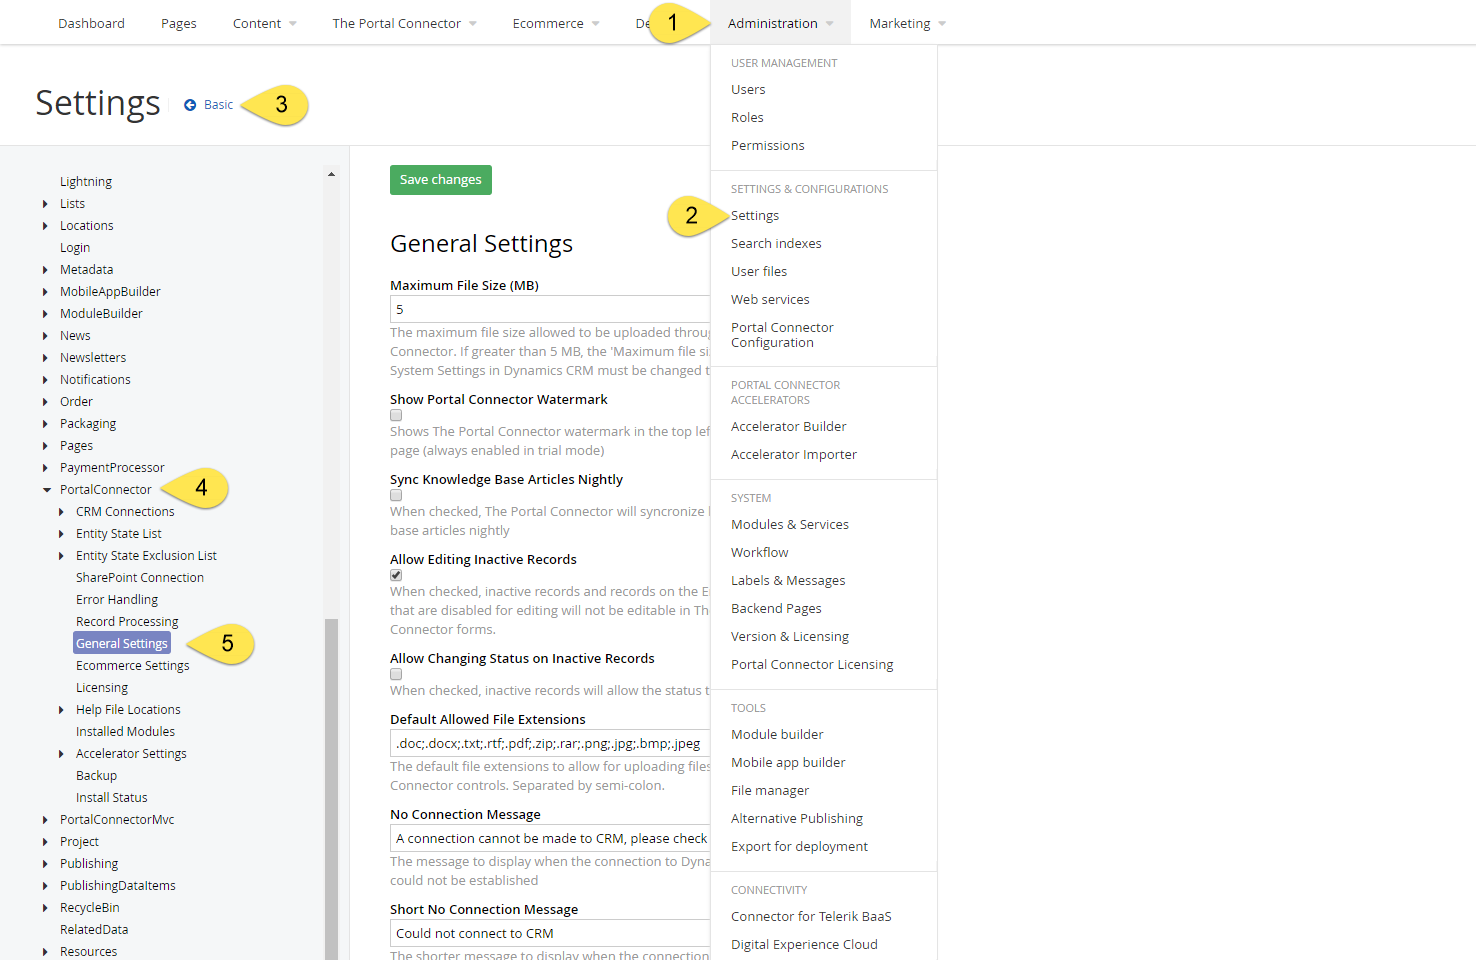
Task: Select Settings in the Administration menu
Action: [x=755, y=216]
